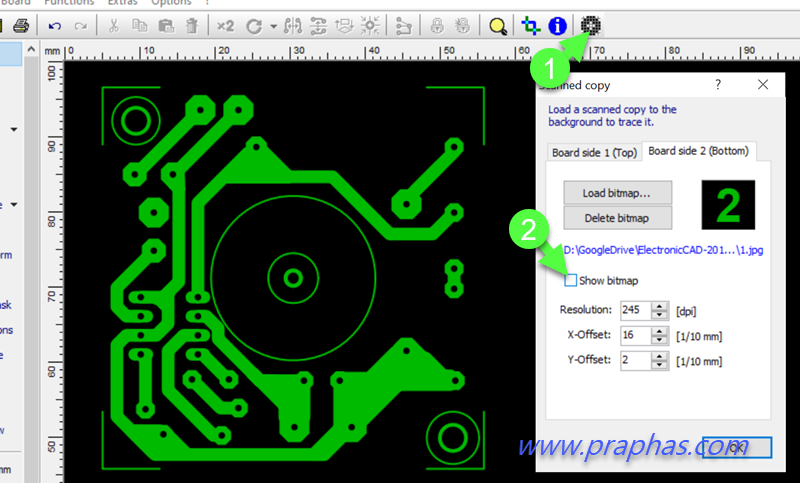Click the magnifier zoom icon
The height and width of the screenshot is (483, 800).
(x=497, y=25)
